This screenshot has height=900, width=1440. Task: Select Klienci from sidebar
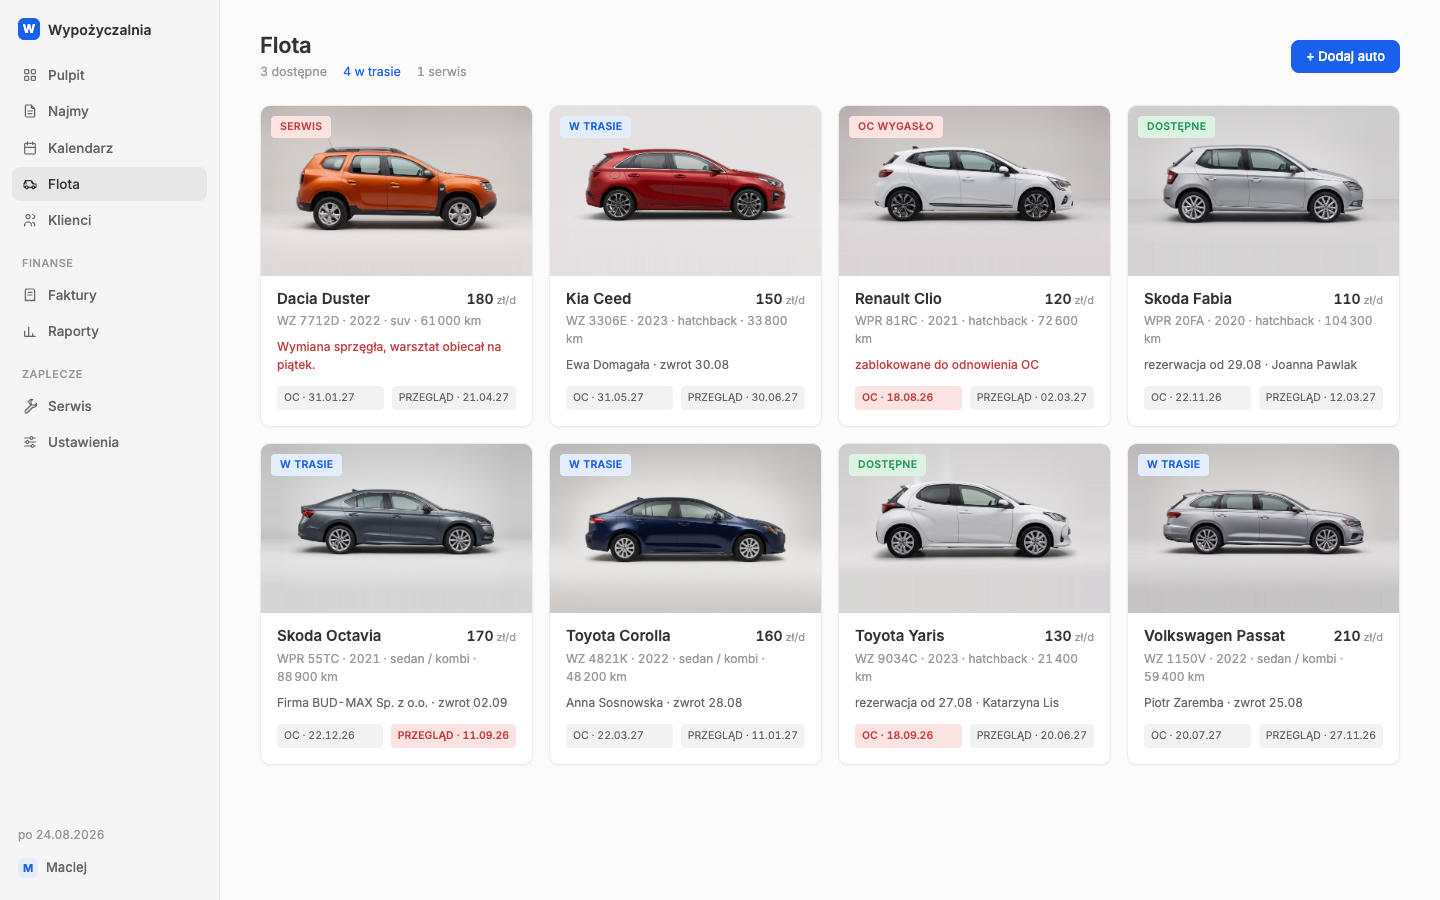(109, 220)
